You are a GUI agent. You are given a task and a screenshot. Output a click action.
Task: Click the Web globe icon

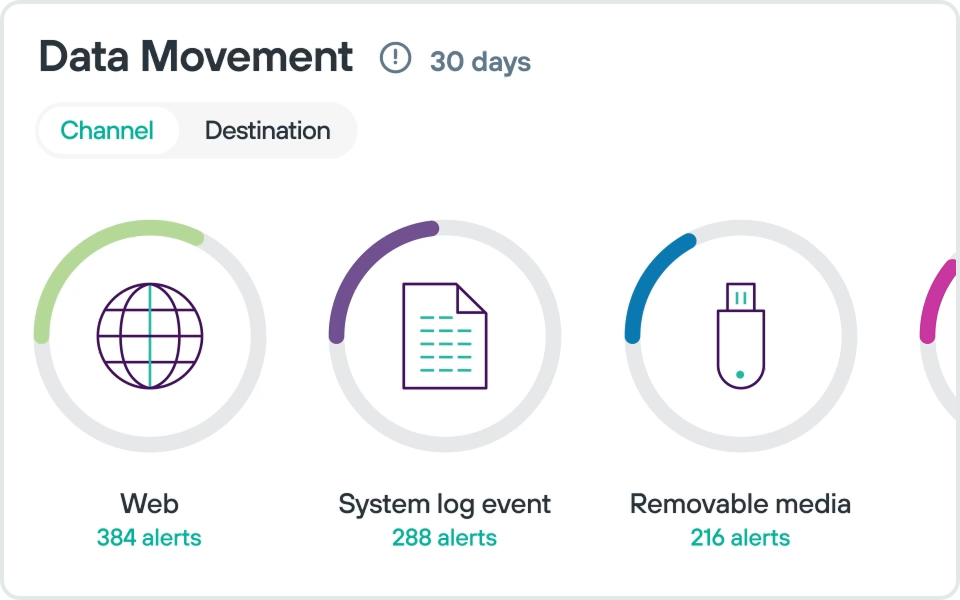pos(150,336)
